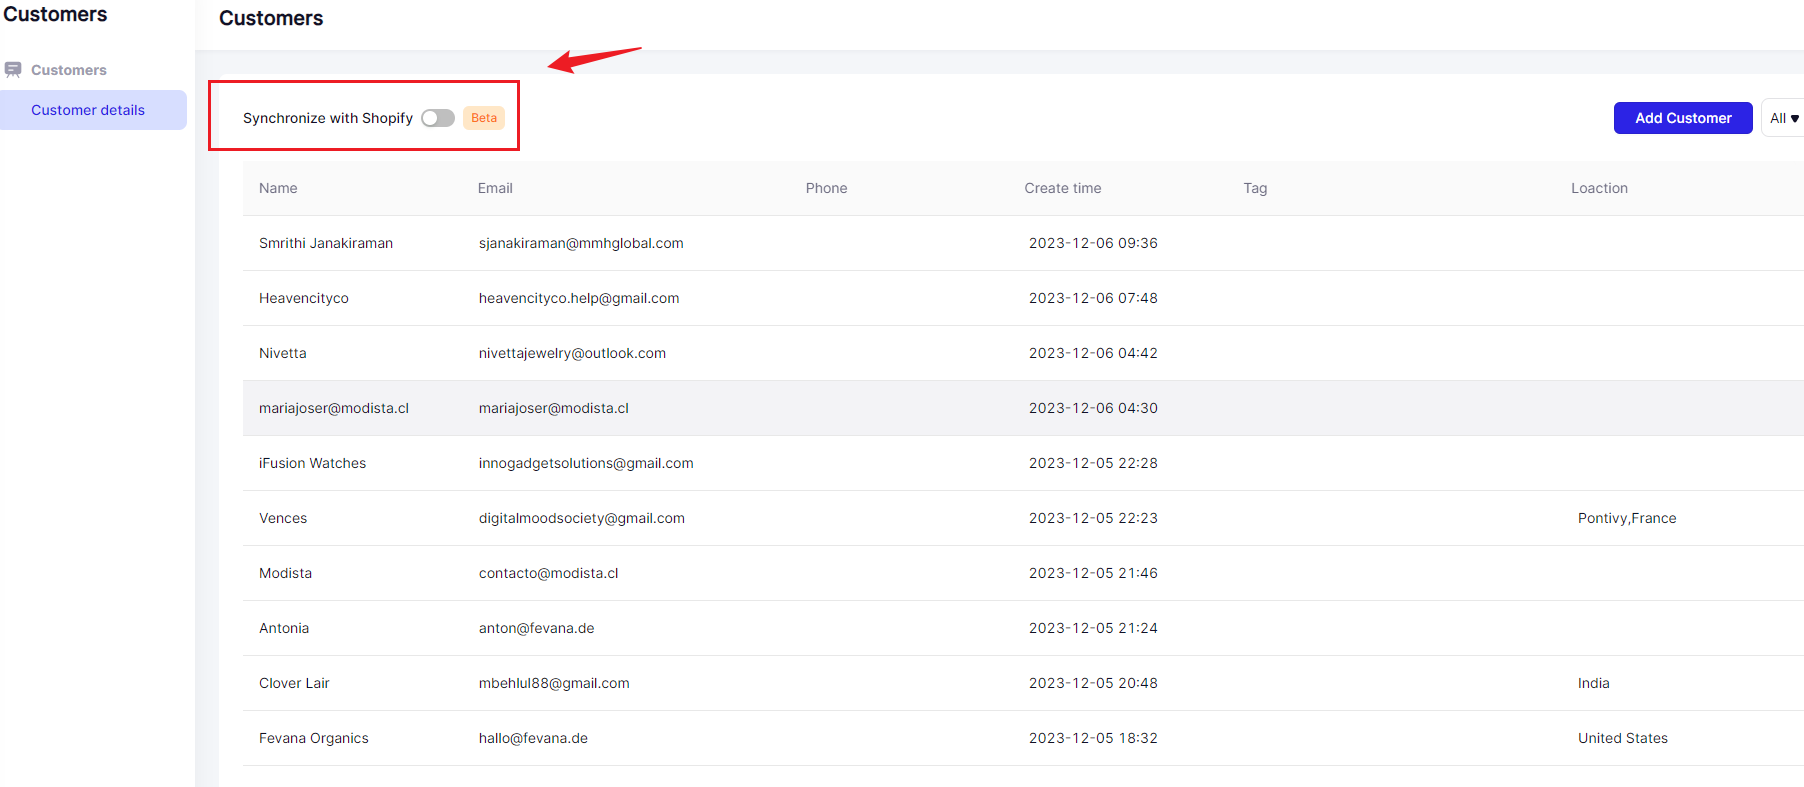Open Clover Lair customer row
The height and width of the screenshot is (787, 1804).
click(1023, 683)
